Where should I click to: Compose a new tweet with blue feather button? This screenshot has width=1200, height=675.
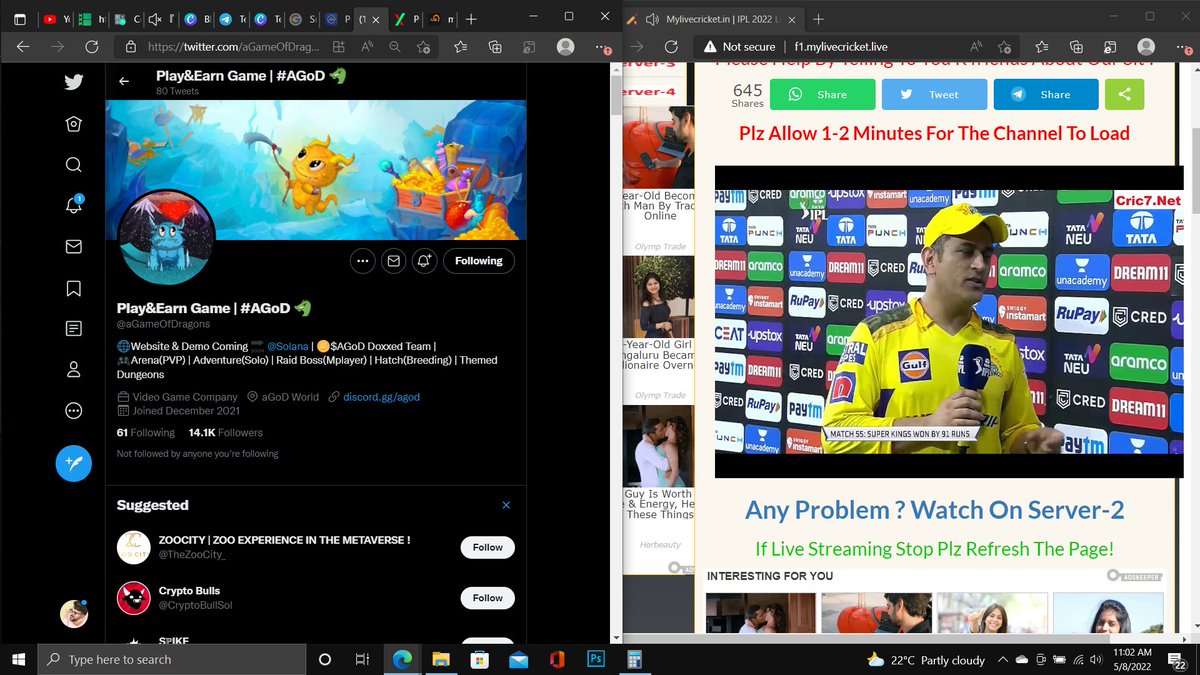73,463
